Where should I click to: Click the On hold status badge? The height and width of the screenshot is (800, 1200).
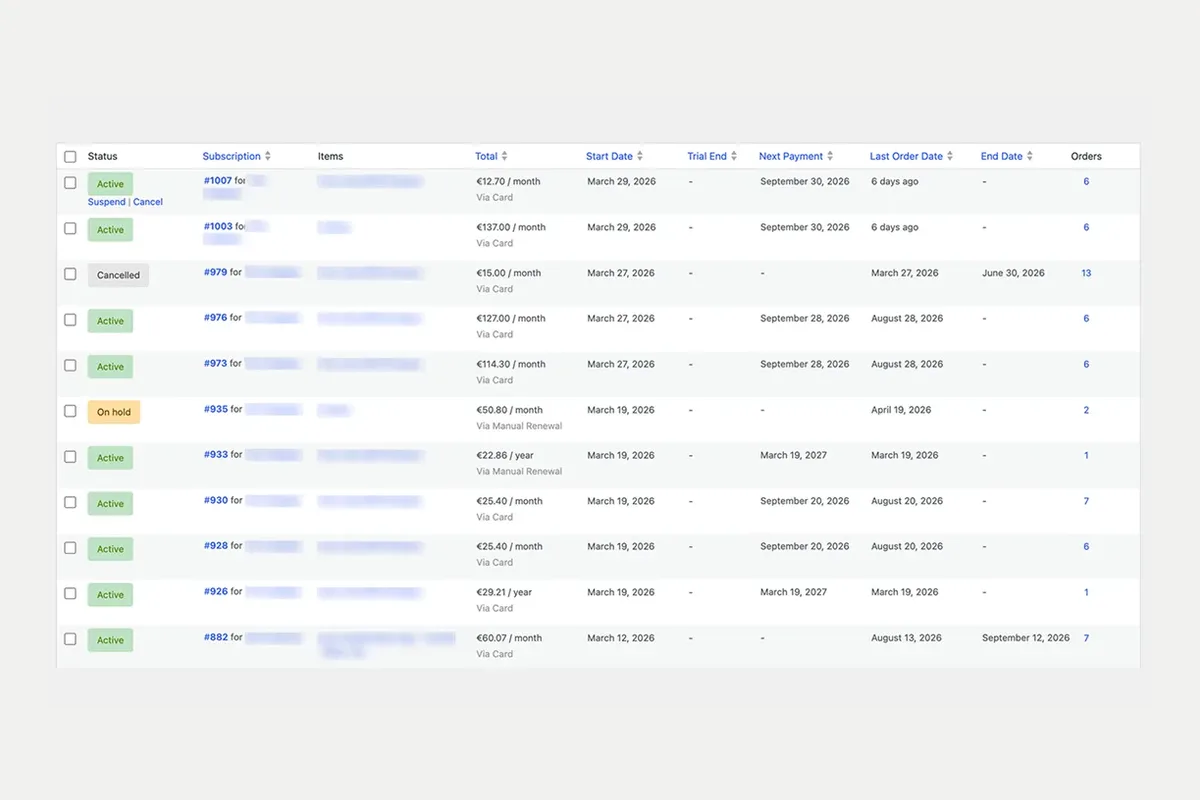point(114,412)
